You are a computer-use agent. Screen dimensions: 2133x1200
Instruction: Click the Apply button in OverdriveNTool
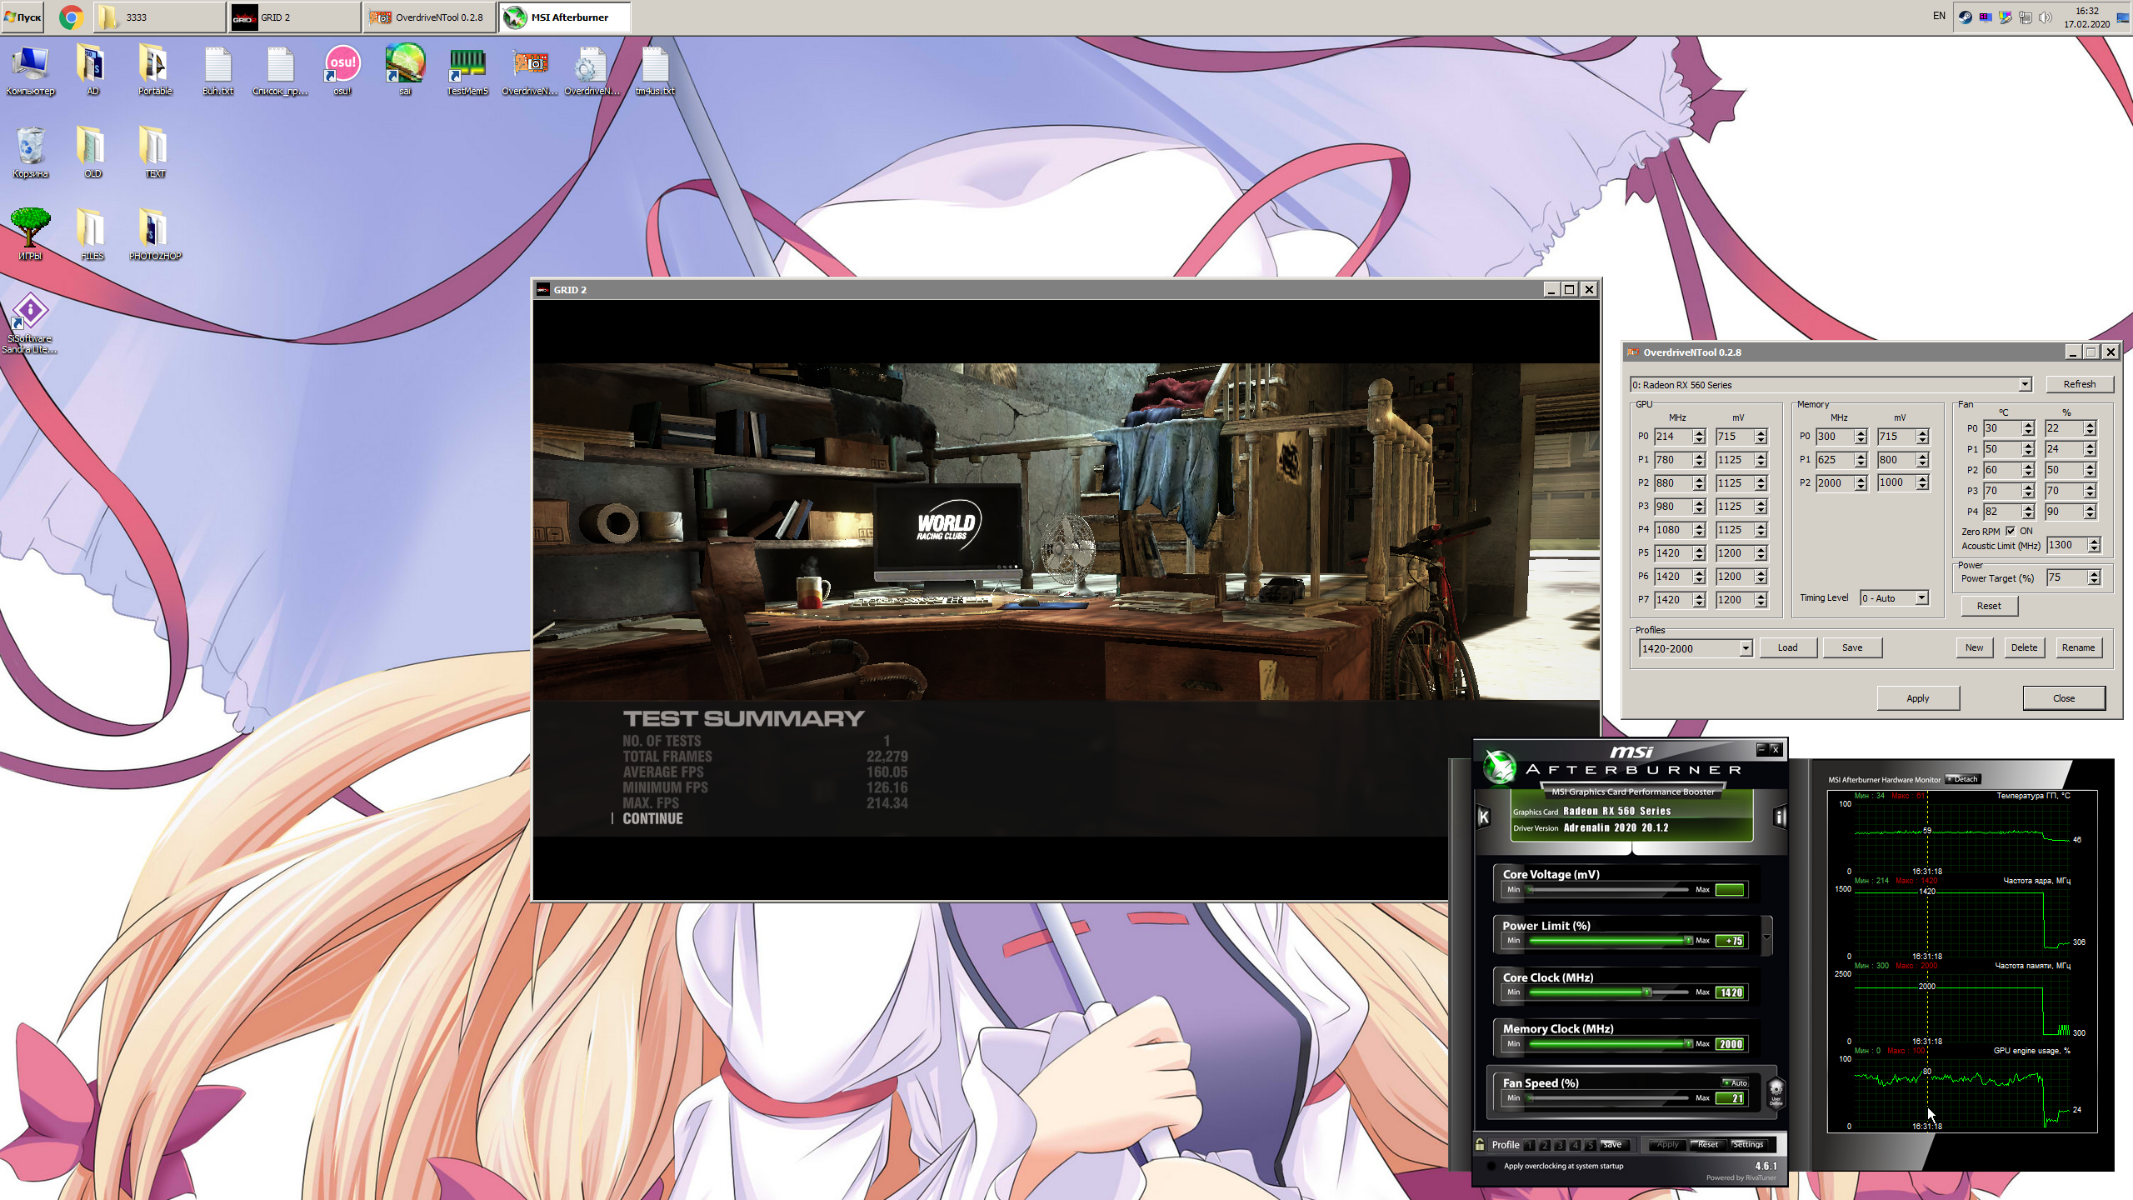tap(1917, 698)
